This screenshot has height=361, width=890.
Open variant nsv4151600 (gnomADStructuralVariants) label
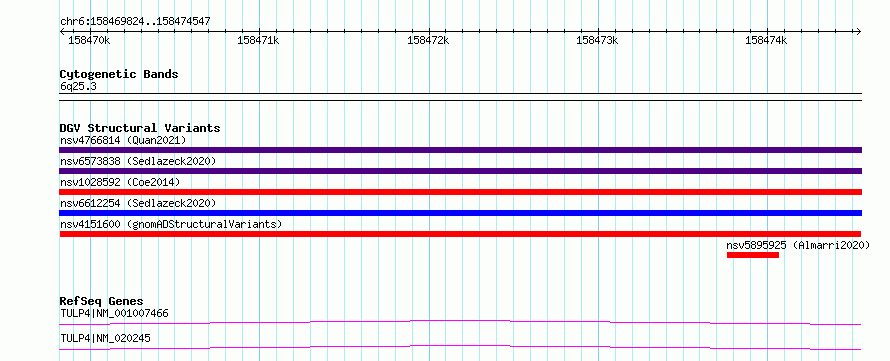click(171, 224)
